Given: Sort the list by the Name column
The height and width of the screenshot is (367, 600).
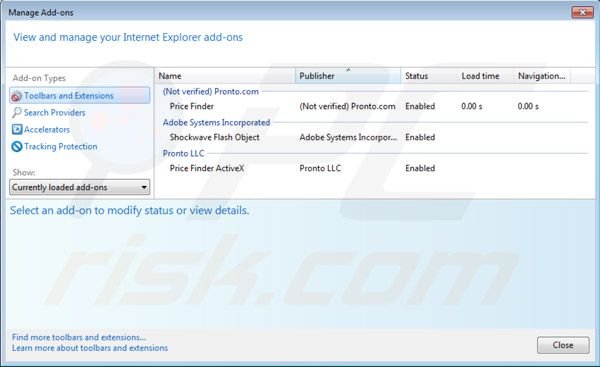Looking at the screenshot, I should pyautogui.click(x=225, y=76).
